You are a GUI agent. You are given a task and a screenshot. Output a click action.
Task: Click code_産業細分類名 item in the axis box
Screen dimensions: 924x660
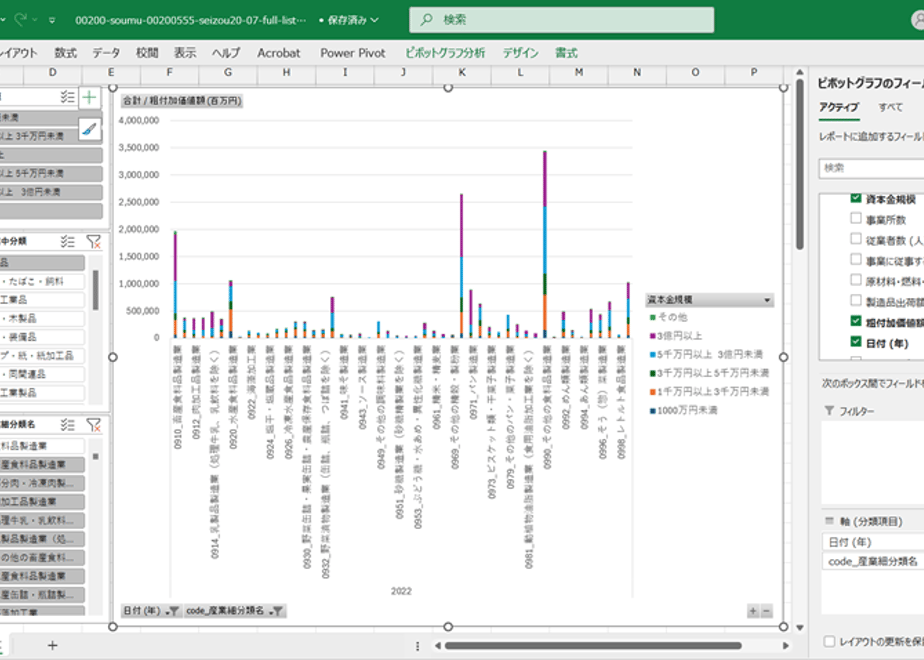(873, 562)
